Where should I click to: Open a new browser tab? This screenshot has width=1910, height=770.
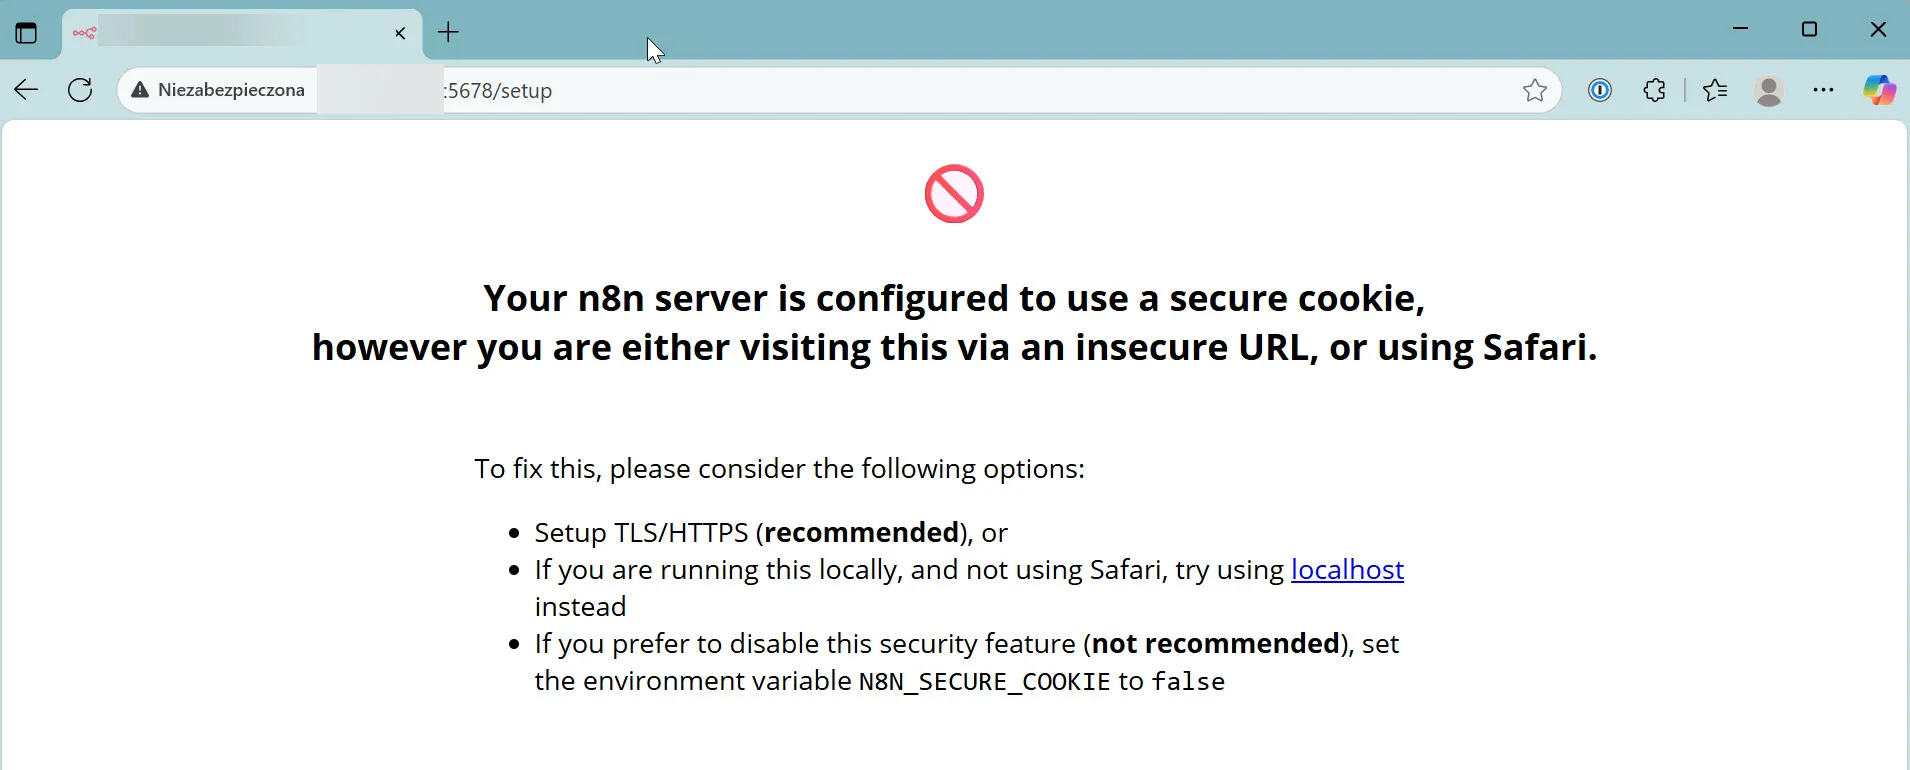tap(448, 33)
